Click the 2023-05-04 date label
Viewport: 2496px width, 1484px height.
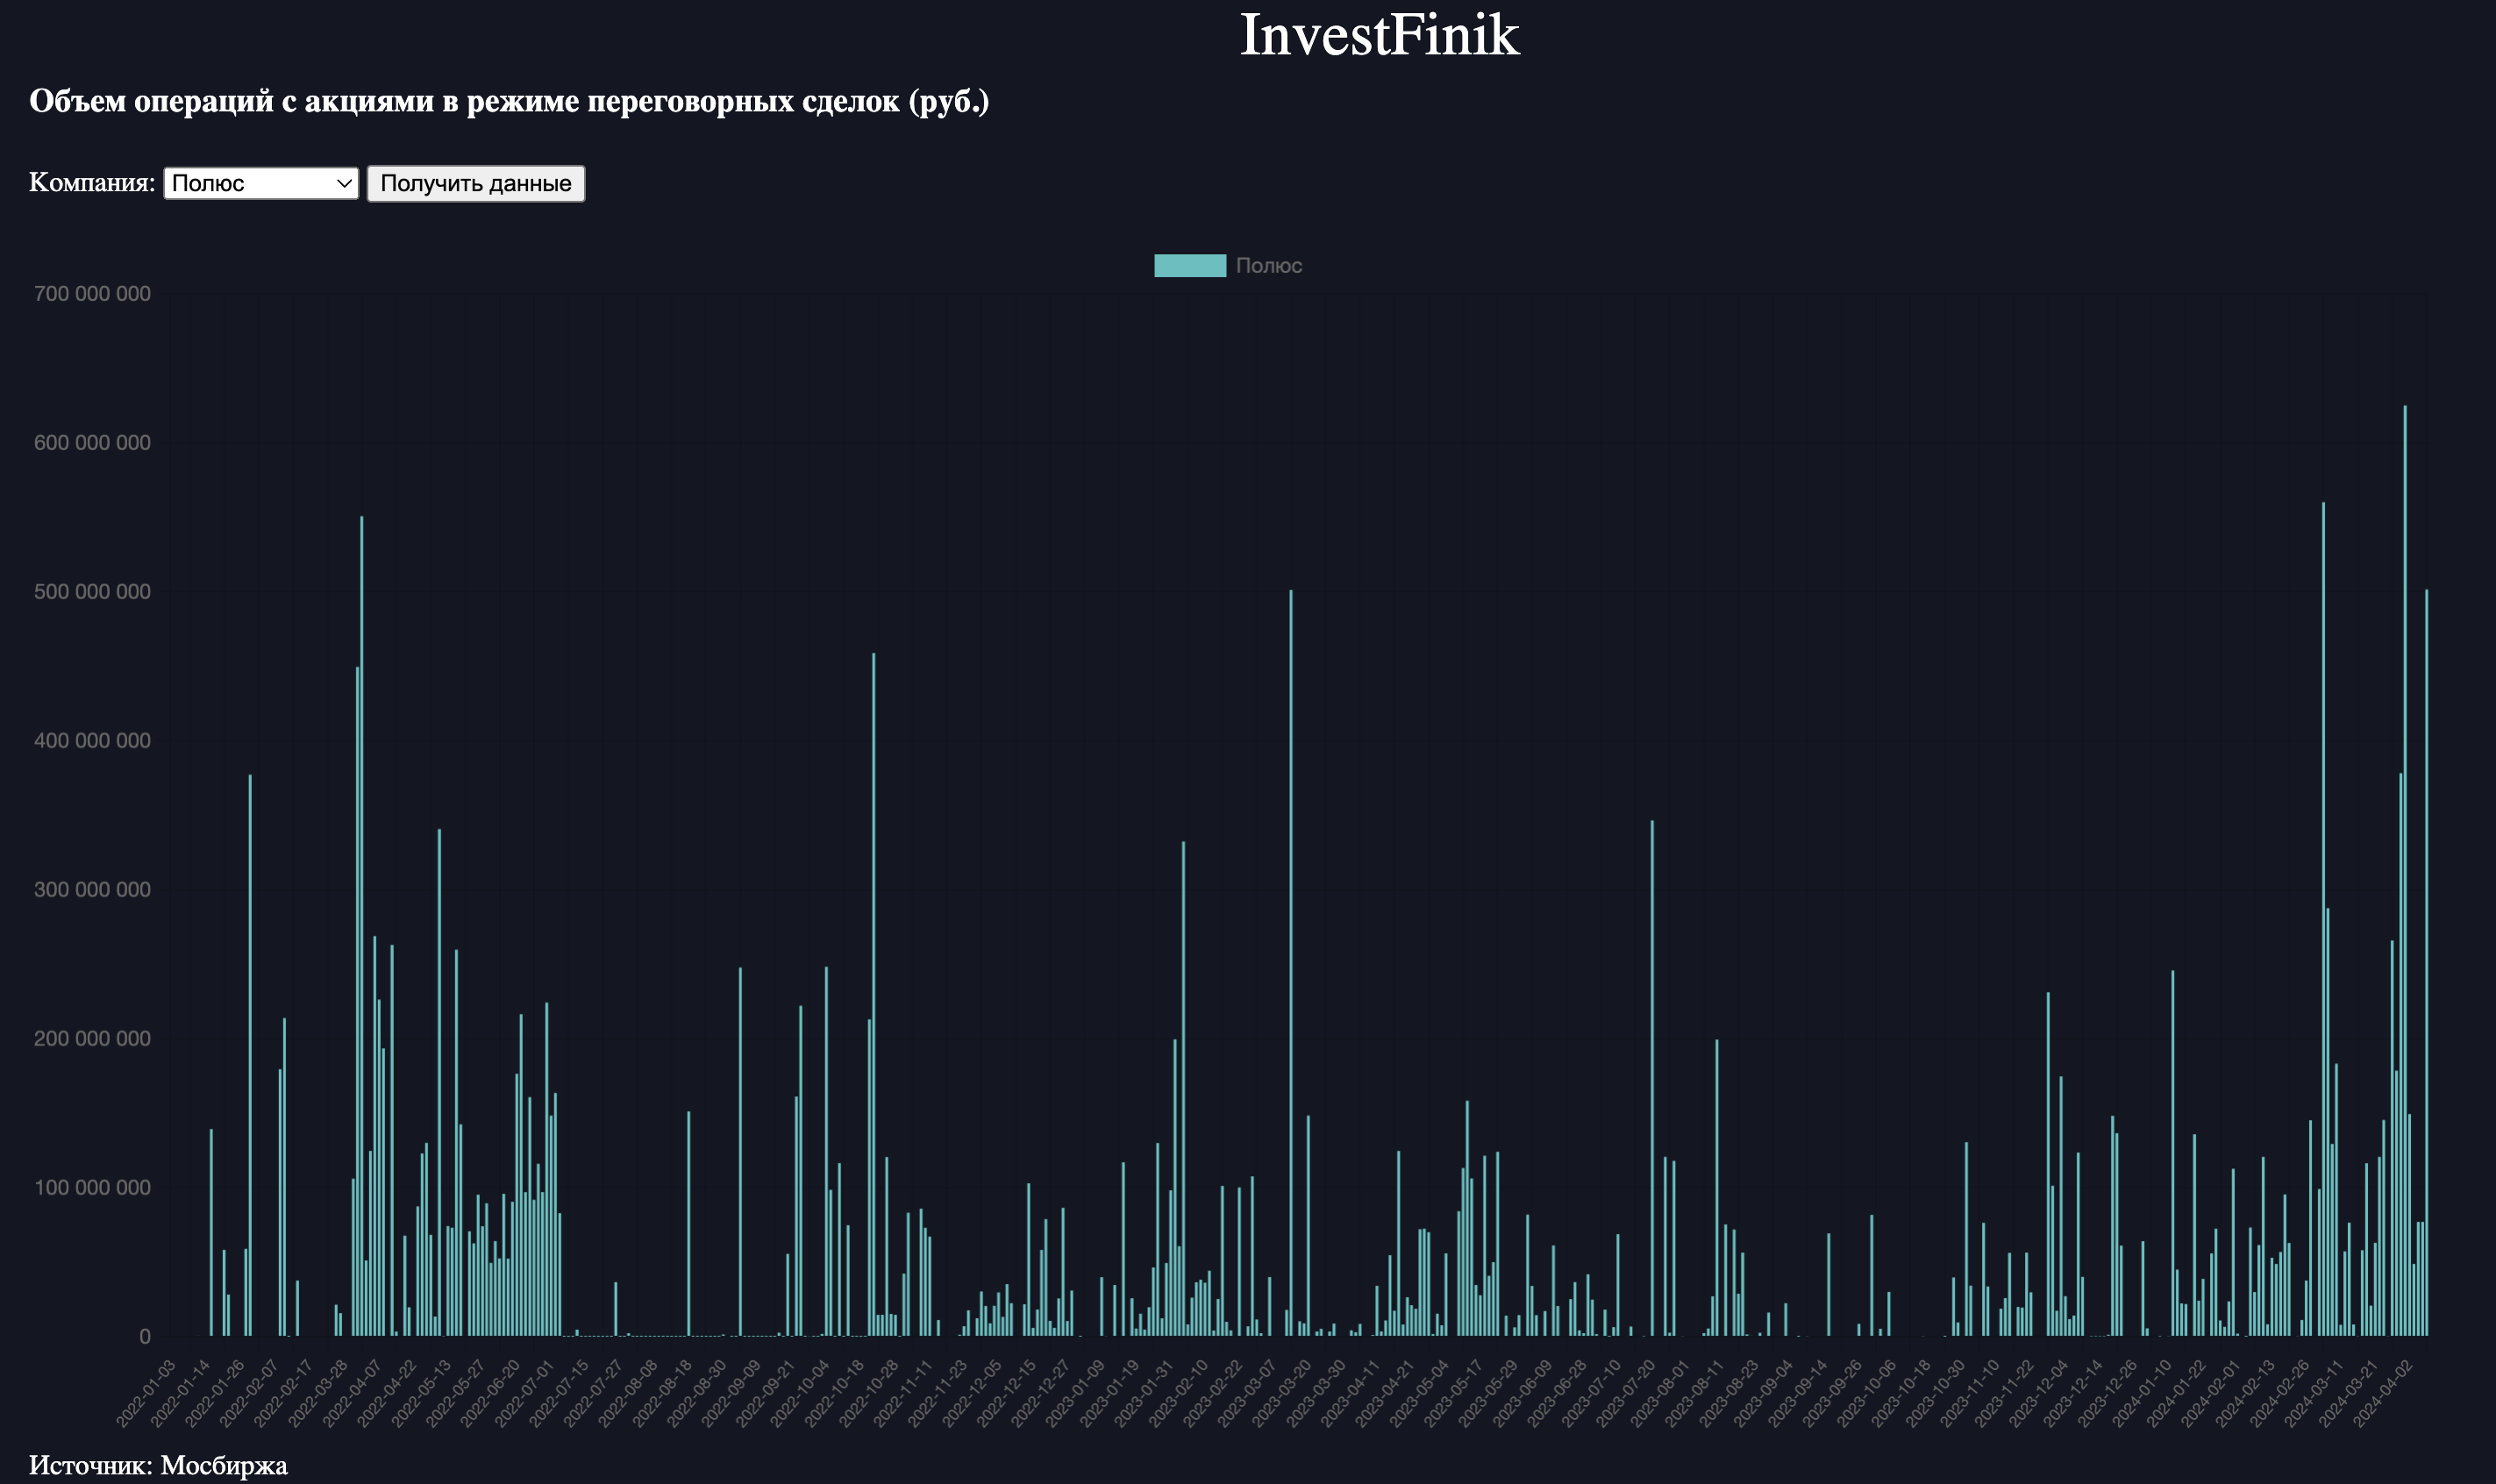1421,1392
